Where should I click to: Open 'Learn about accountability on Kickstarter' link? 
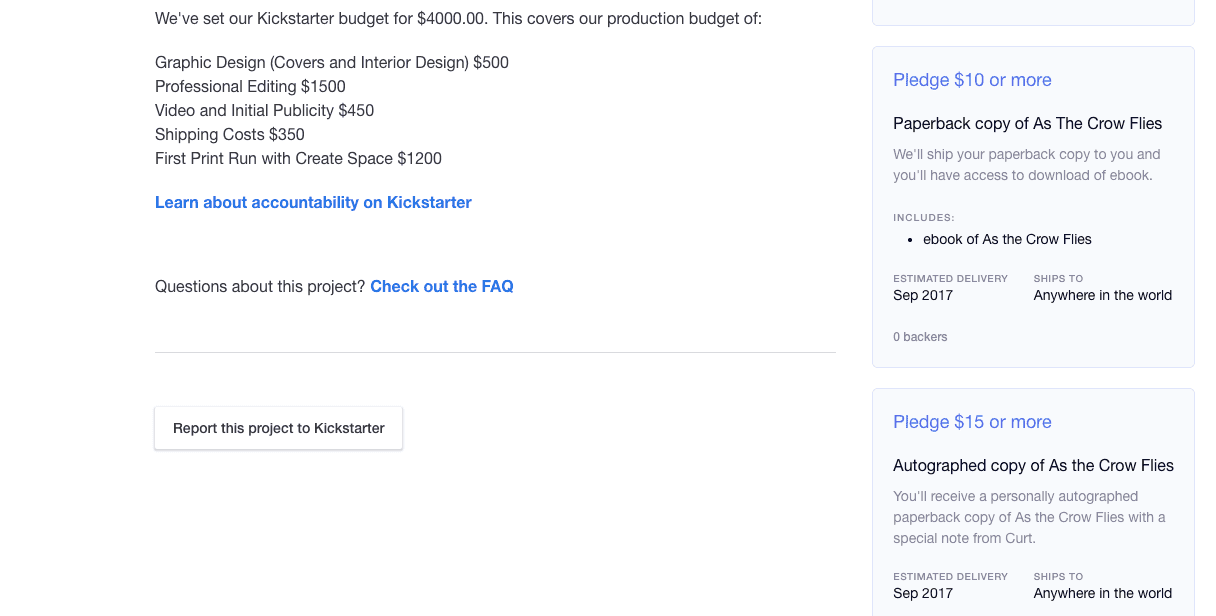coord(313,202)
